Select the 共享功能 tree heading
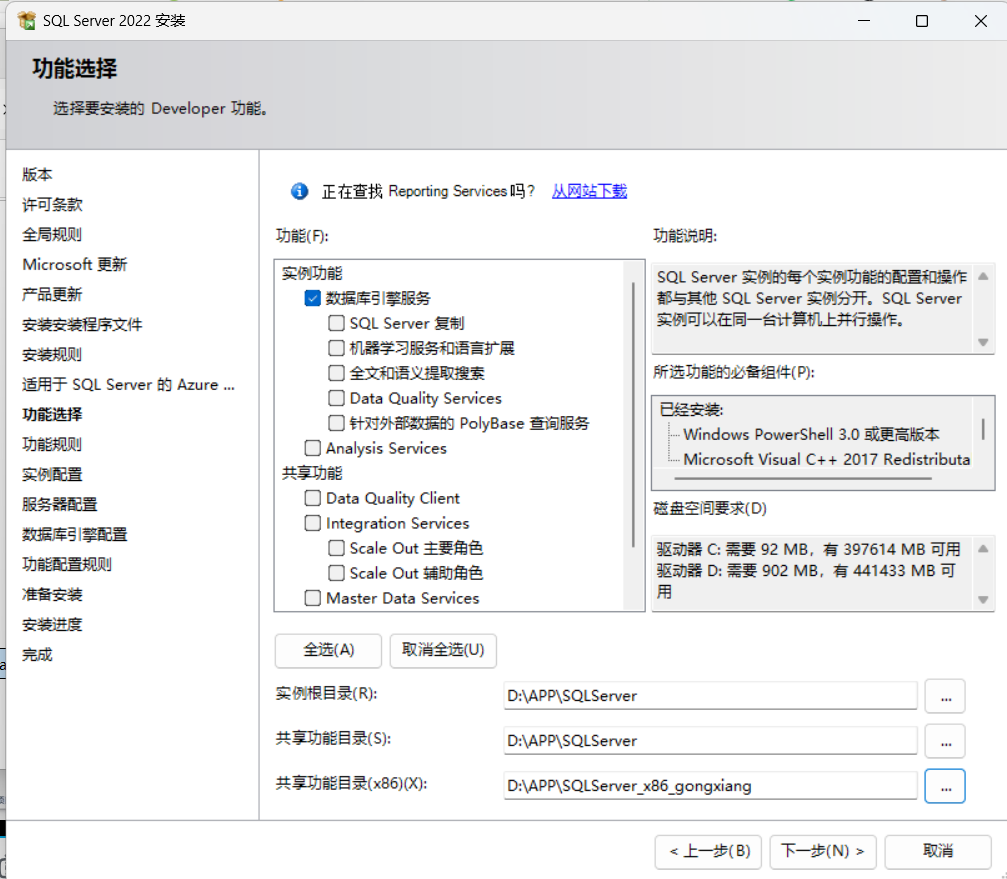Image resolution: width=1007 pixels, height=879 pixels. pyautogui.click(x=312, y=473)
